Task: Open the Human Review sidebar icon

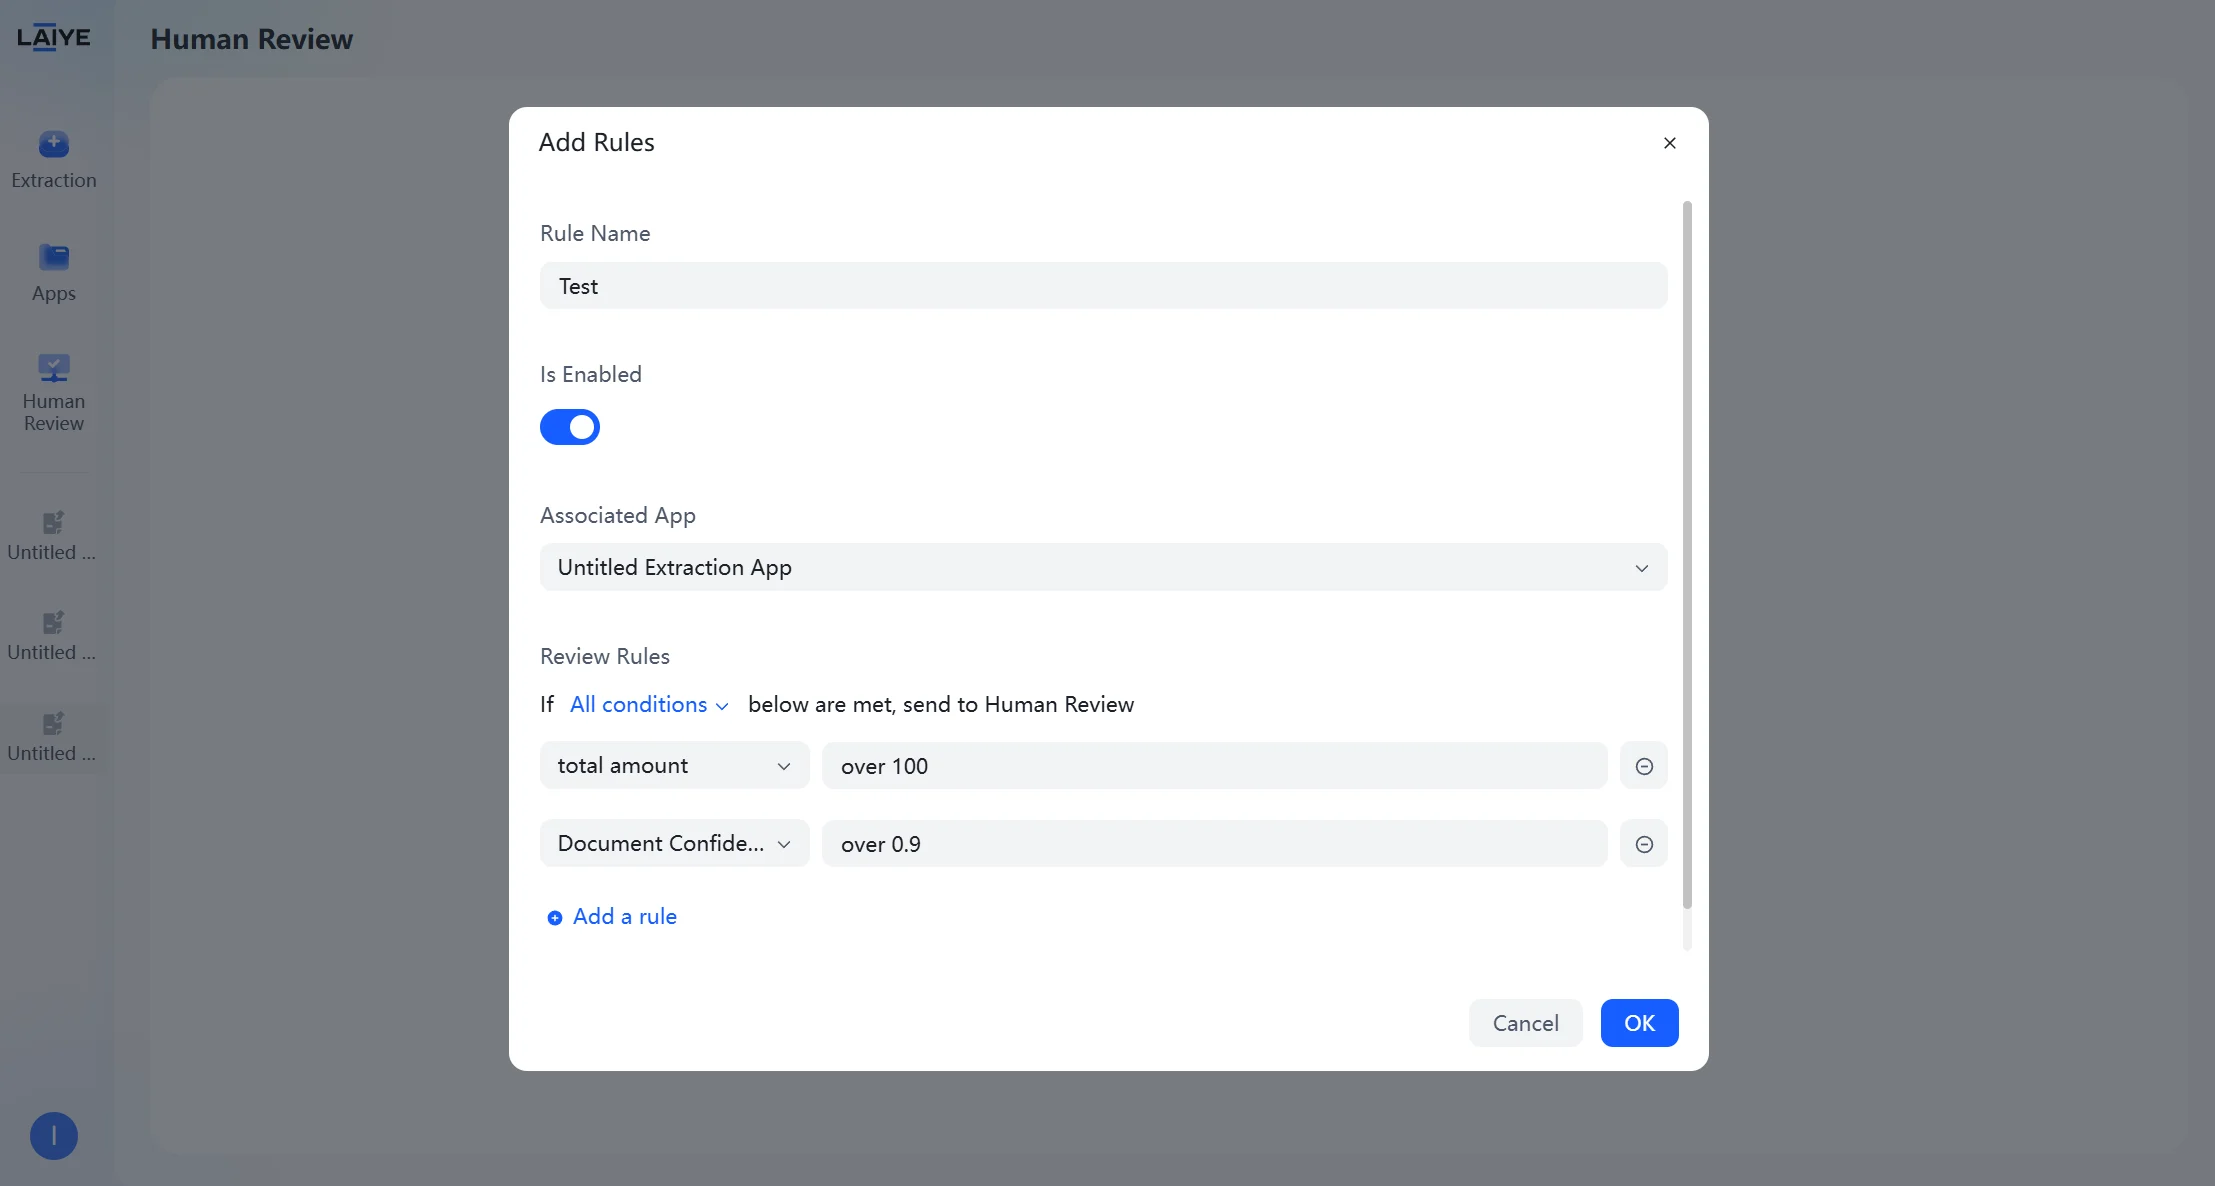Action: coord(54,367)
